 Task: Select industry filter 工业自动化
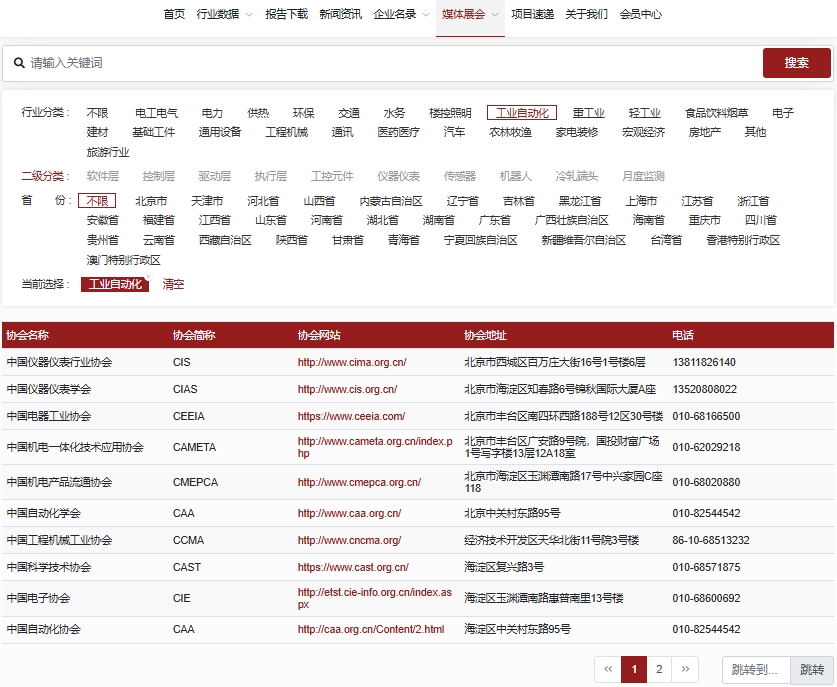click(522, 113)
